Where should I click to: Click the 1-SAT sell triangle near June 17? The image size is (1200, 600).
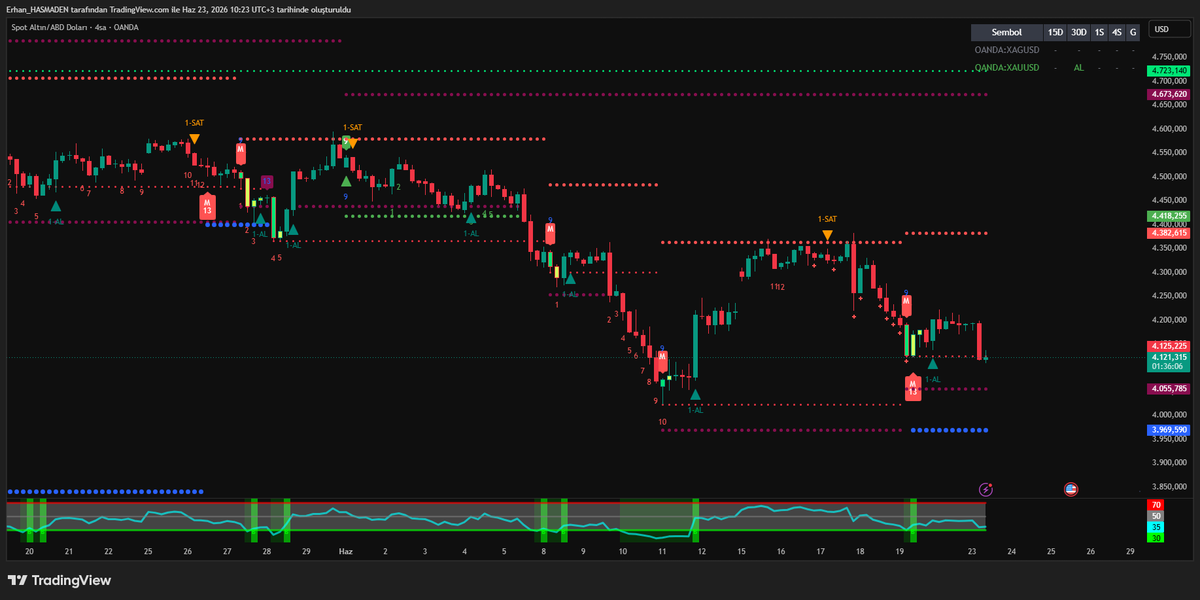click(x=827, y=236)
